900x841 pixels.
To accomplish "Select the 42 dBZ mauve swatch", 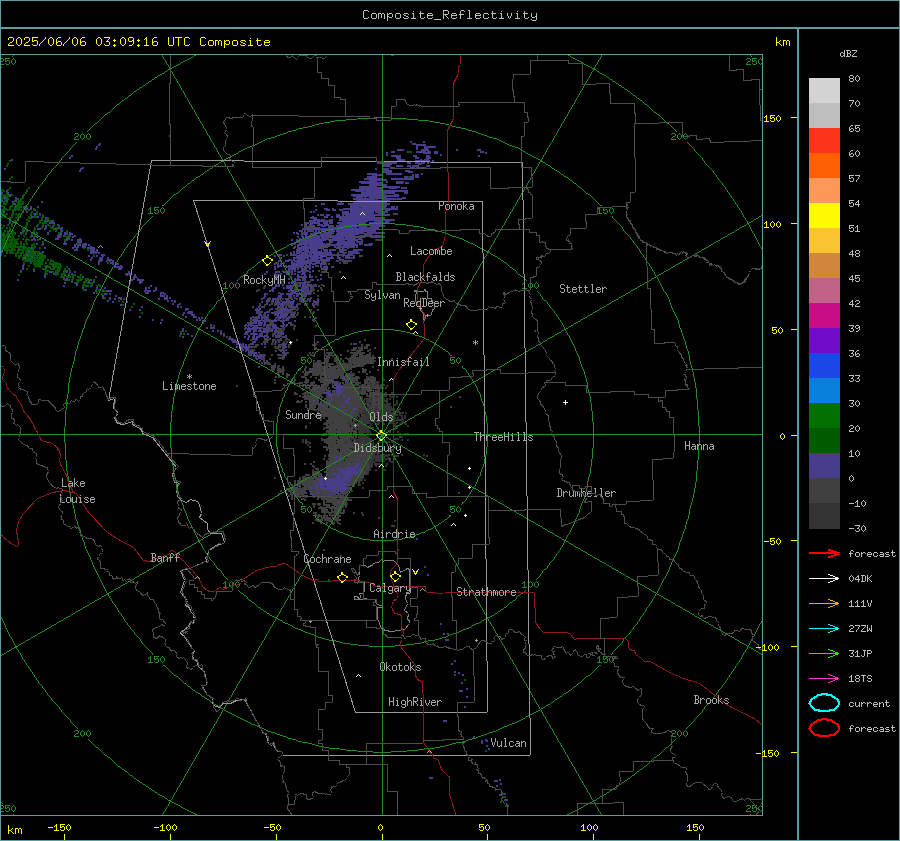I will (824, 290).
